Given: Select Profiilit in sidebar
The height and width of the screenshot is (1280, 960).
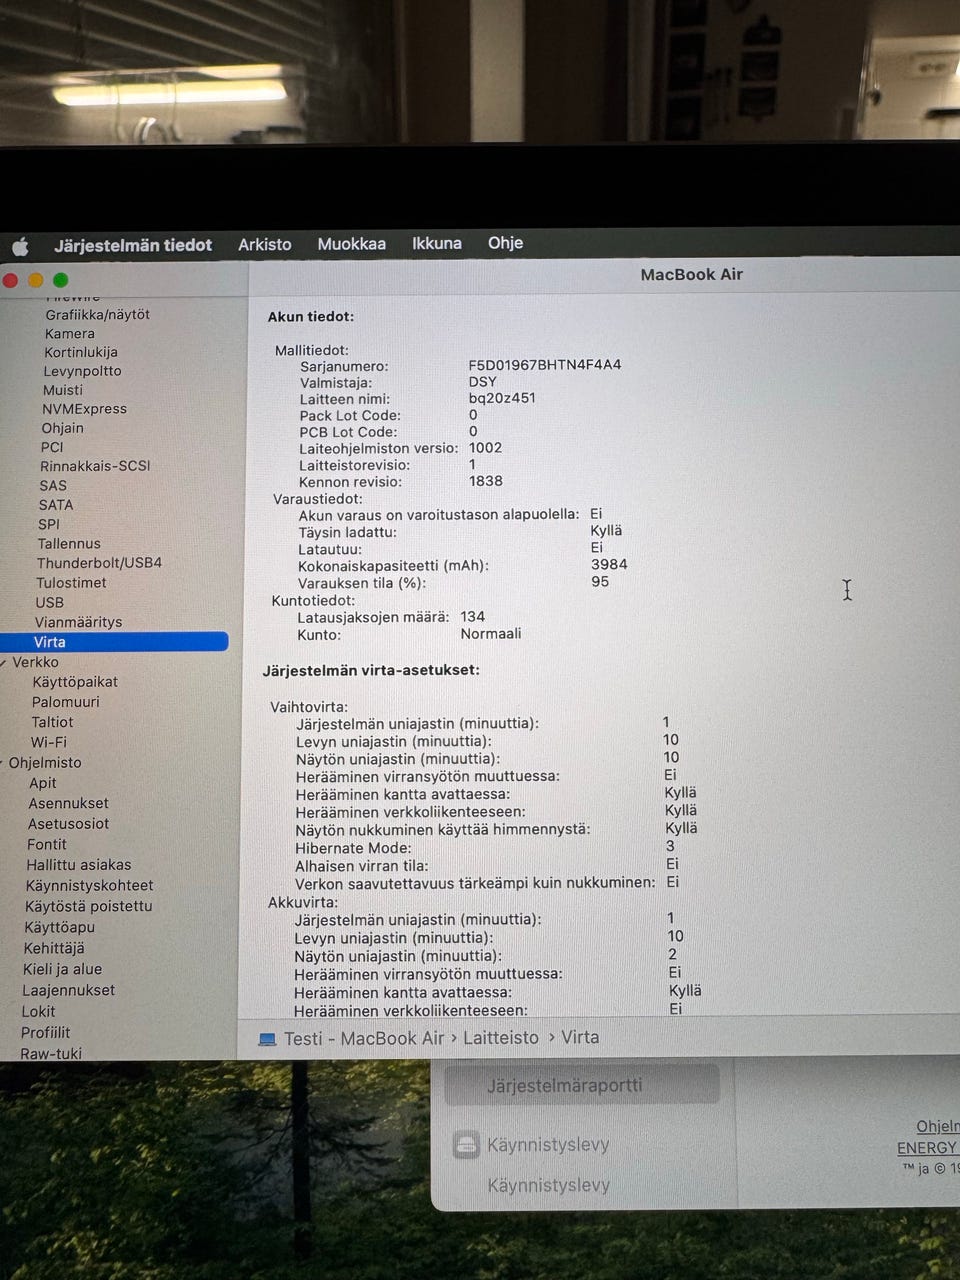Looking at the screenshot, I should (46, 1032).
